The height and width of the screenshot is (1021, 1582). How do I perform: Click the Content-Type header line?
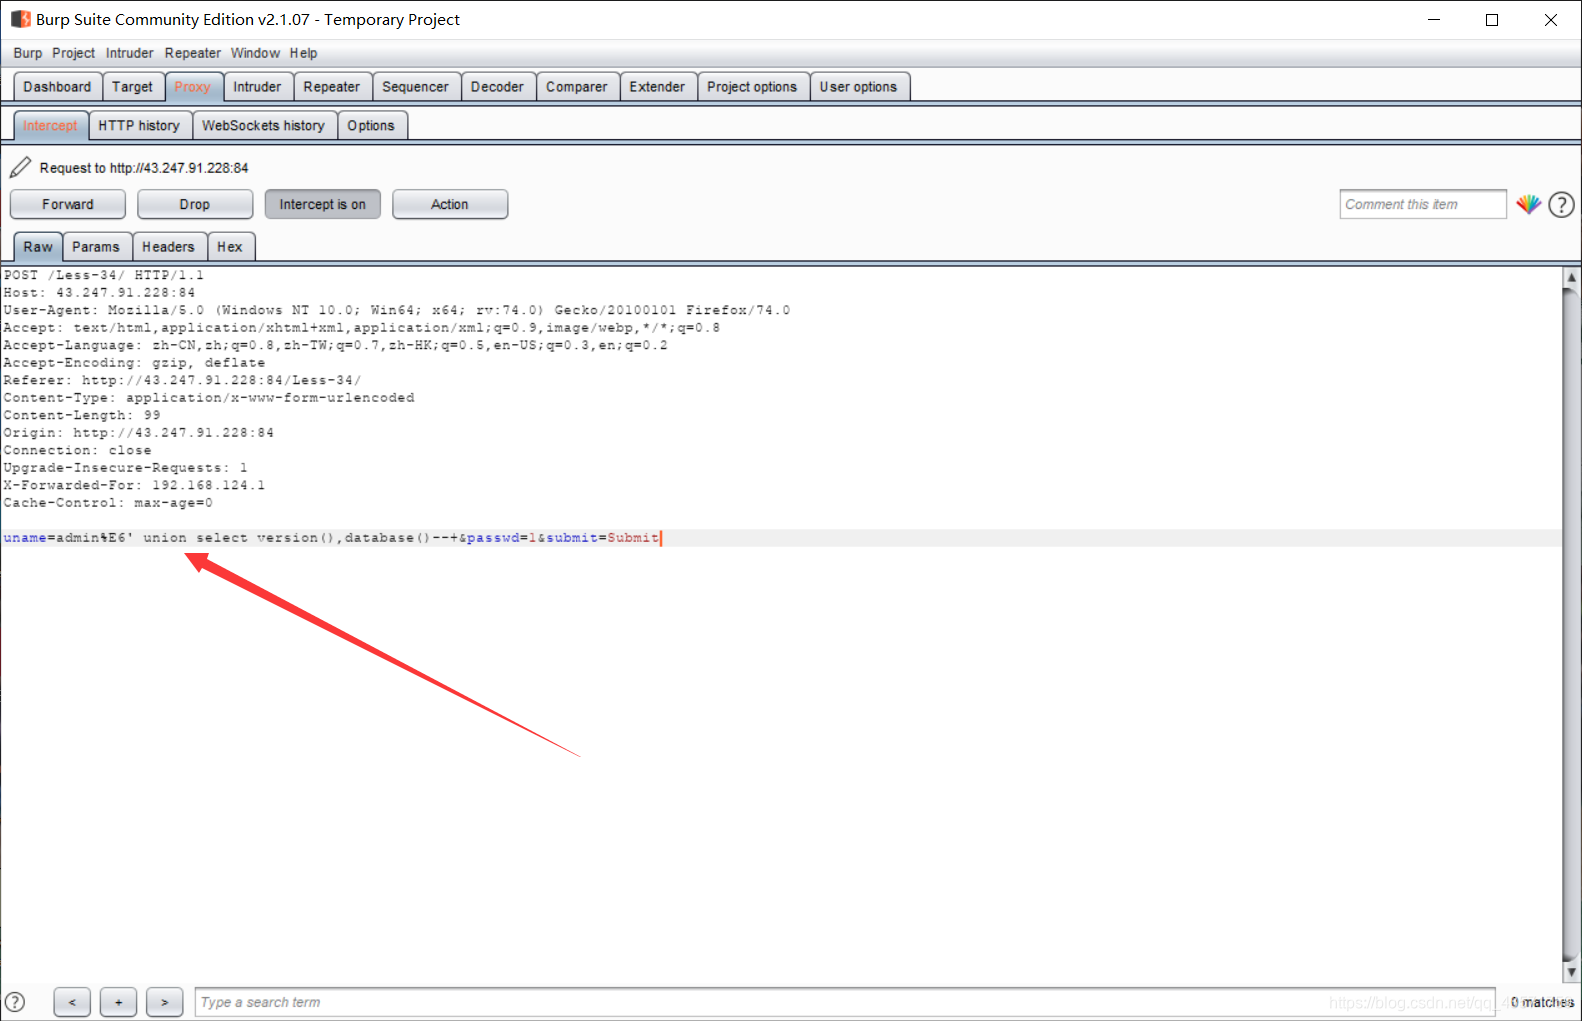(209, 398)
